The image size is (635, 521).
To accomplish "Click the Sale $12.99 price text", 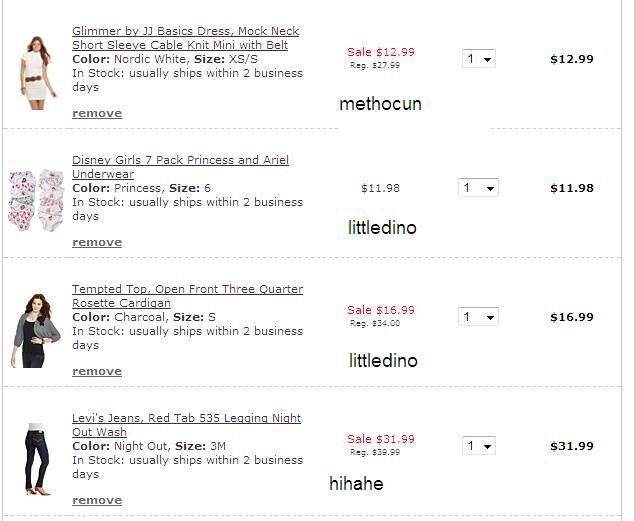I will tap(381, 52).
